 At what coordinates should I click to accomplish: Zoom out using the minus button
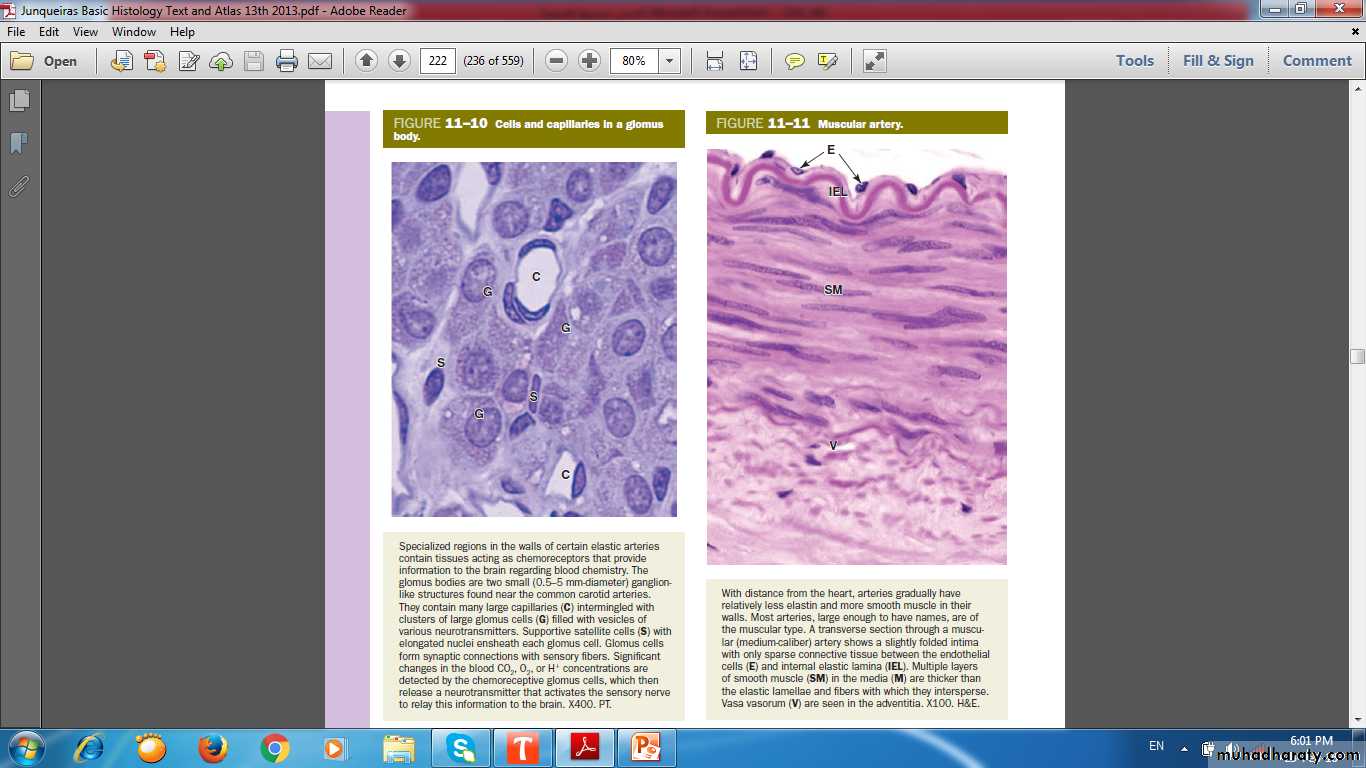(557, 61)
